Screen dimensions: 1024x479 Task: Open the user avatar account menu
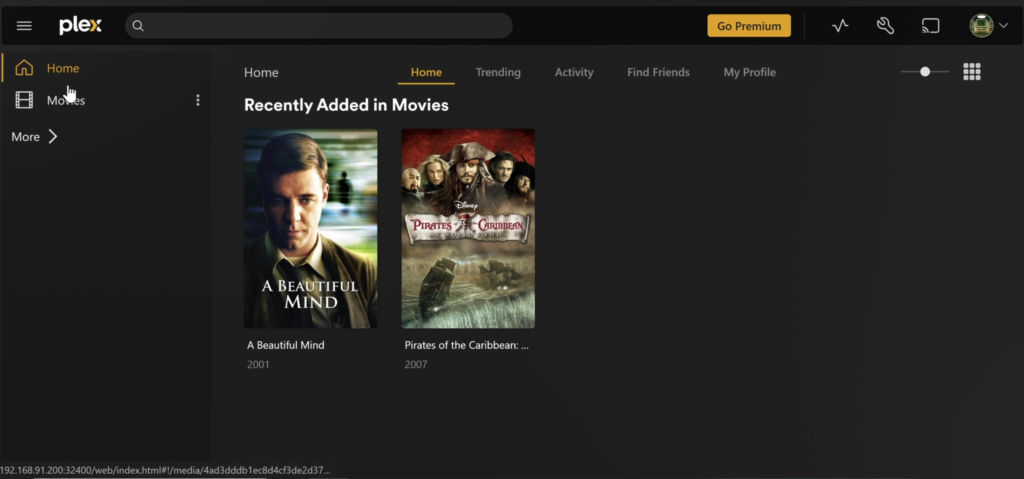(988, 26)
